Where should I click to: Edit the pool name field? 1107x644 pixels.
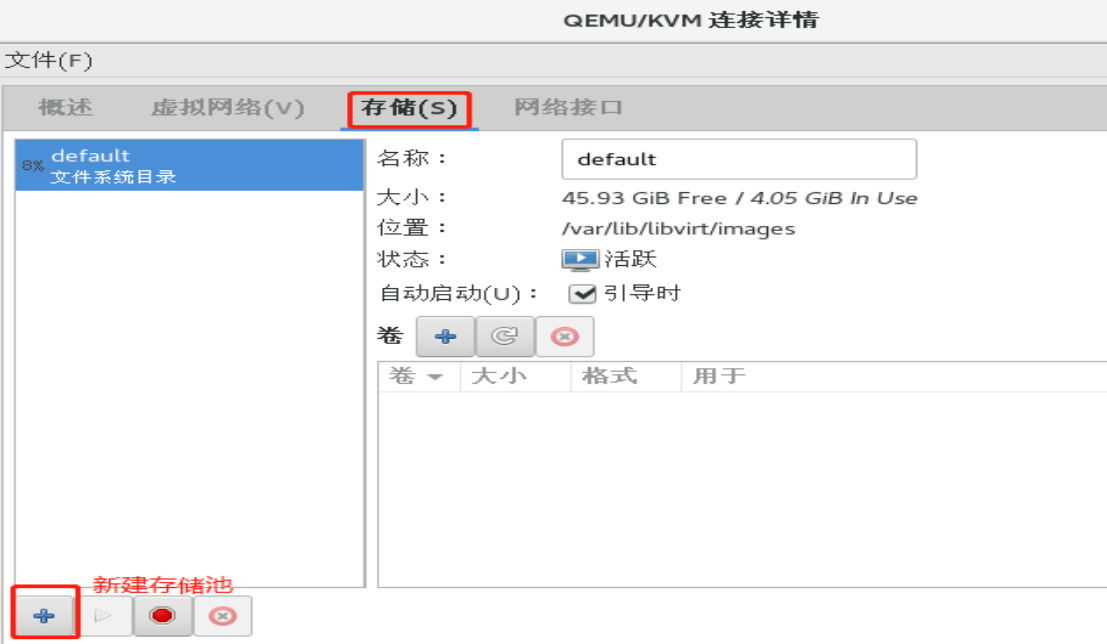coord(739,159)
